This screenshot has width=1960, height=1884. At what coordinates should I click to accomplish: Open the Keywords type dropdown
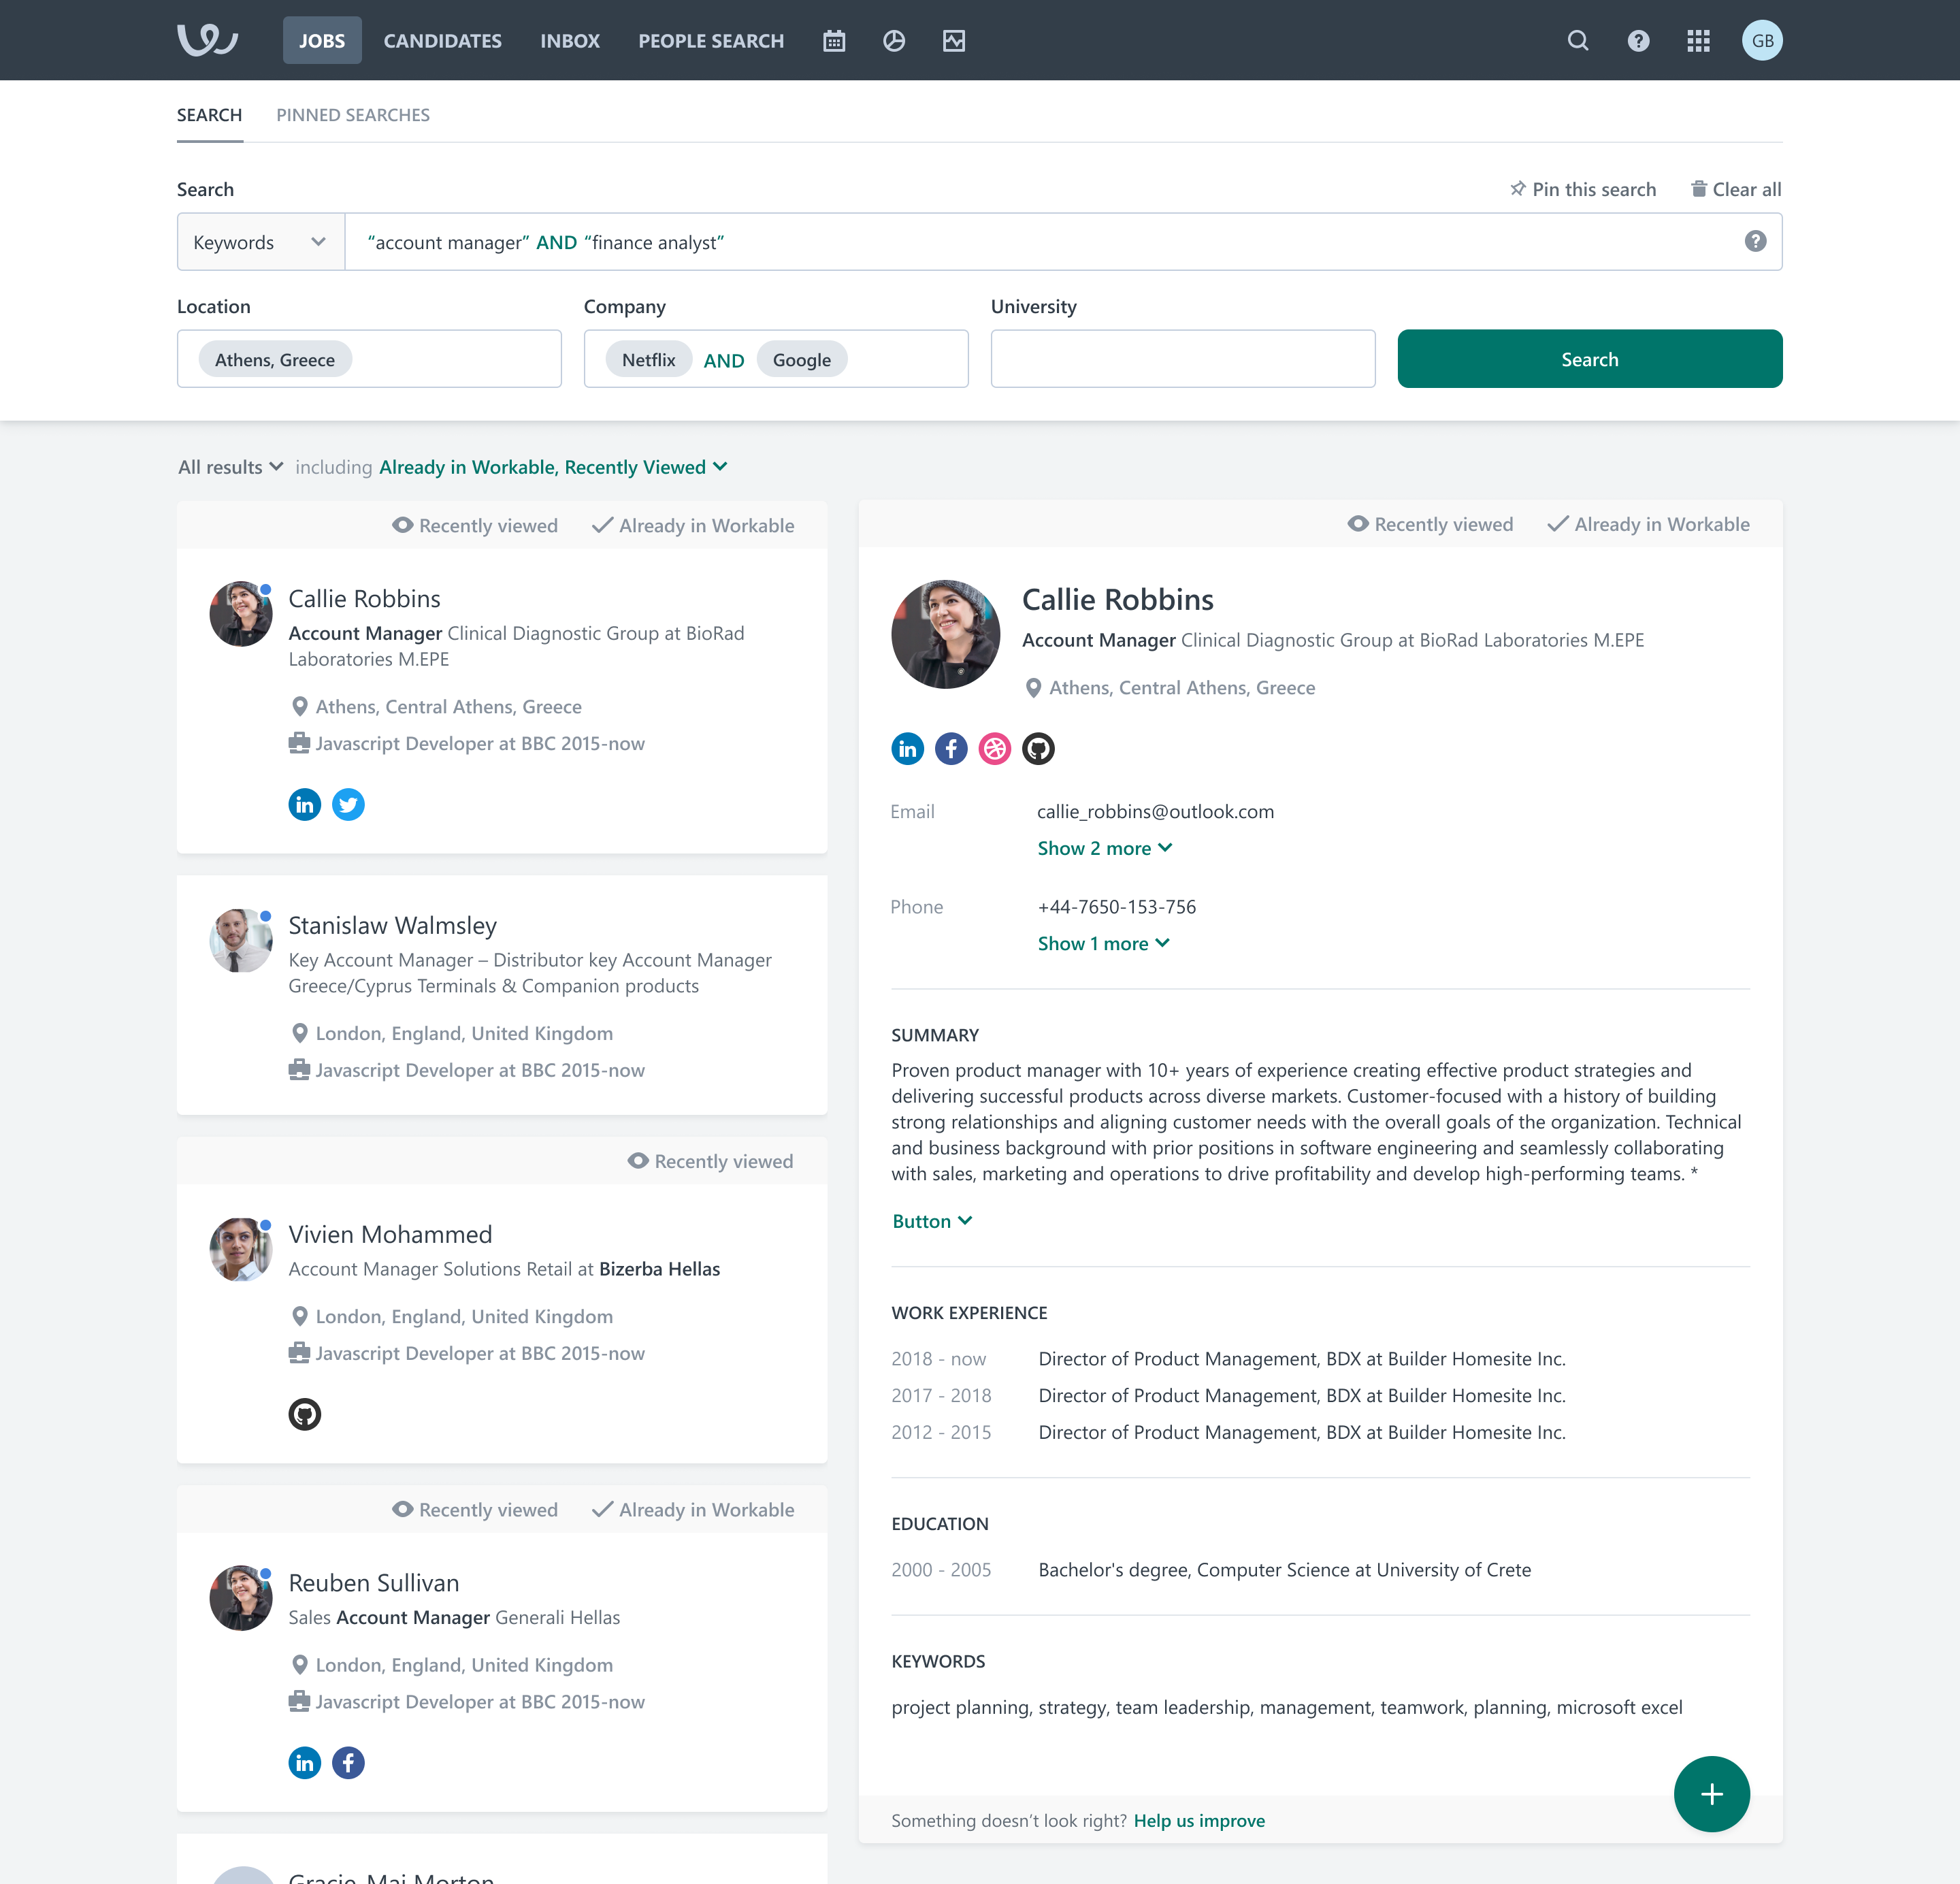coord(261,242)
